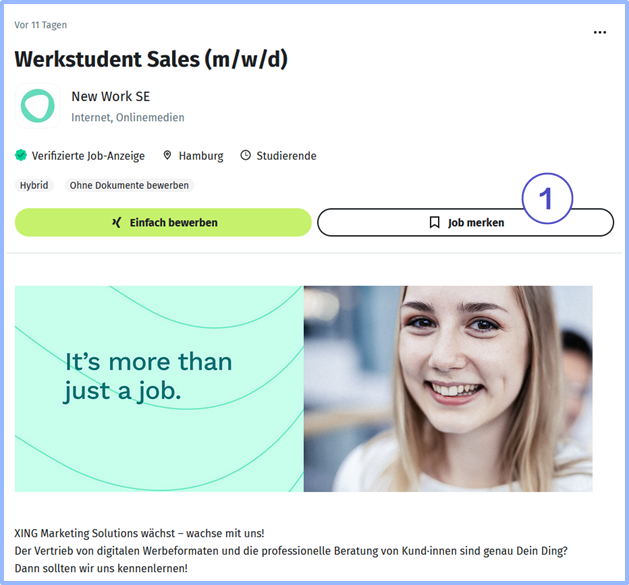This screenshot has width=629, height=585.
Task: Click the Studierende career level label
Action: 286,156
